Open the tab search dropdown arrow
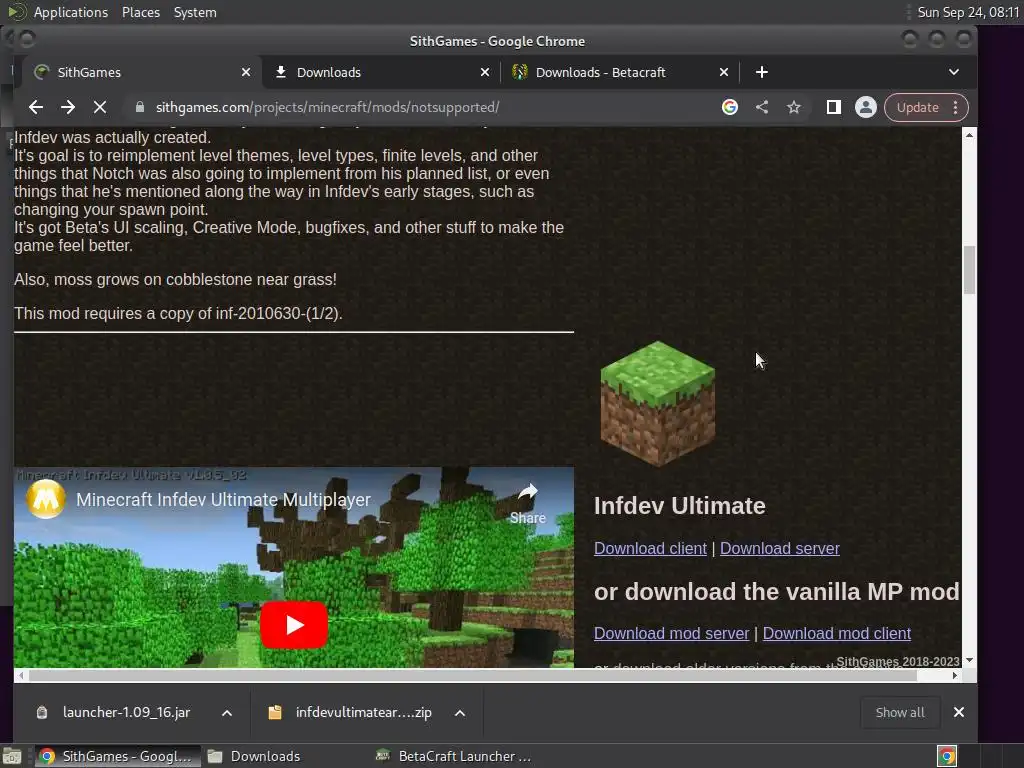This screenshot has height=768, width=1024. pyautogui.click(x=953, y=72)
